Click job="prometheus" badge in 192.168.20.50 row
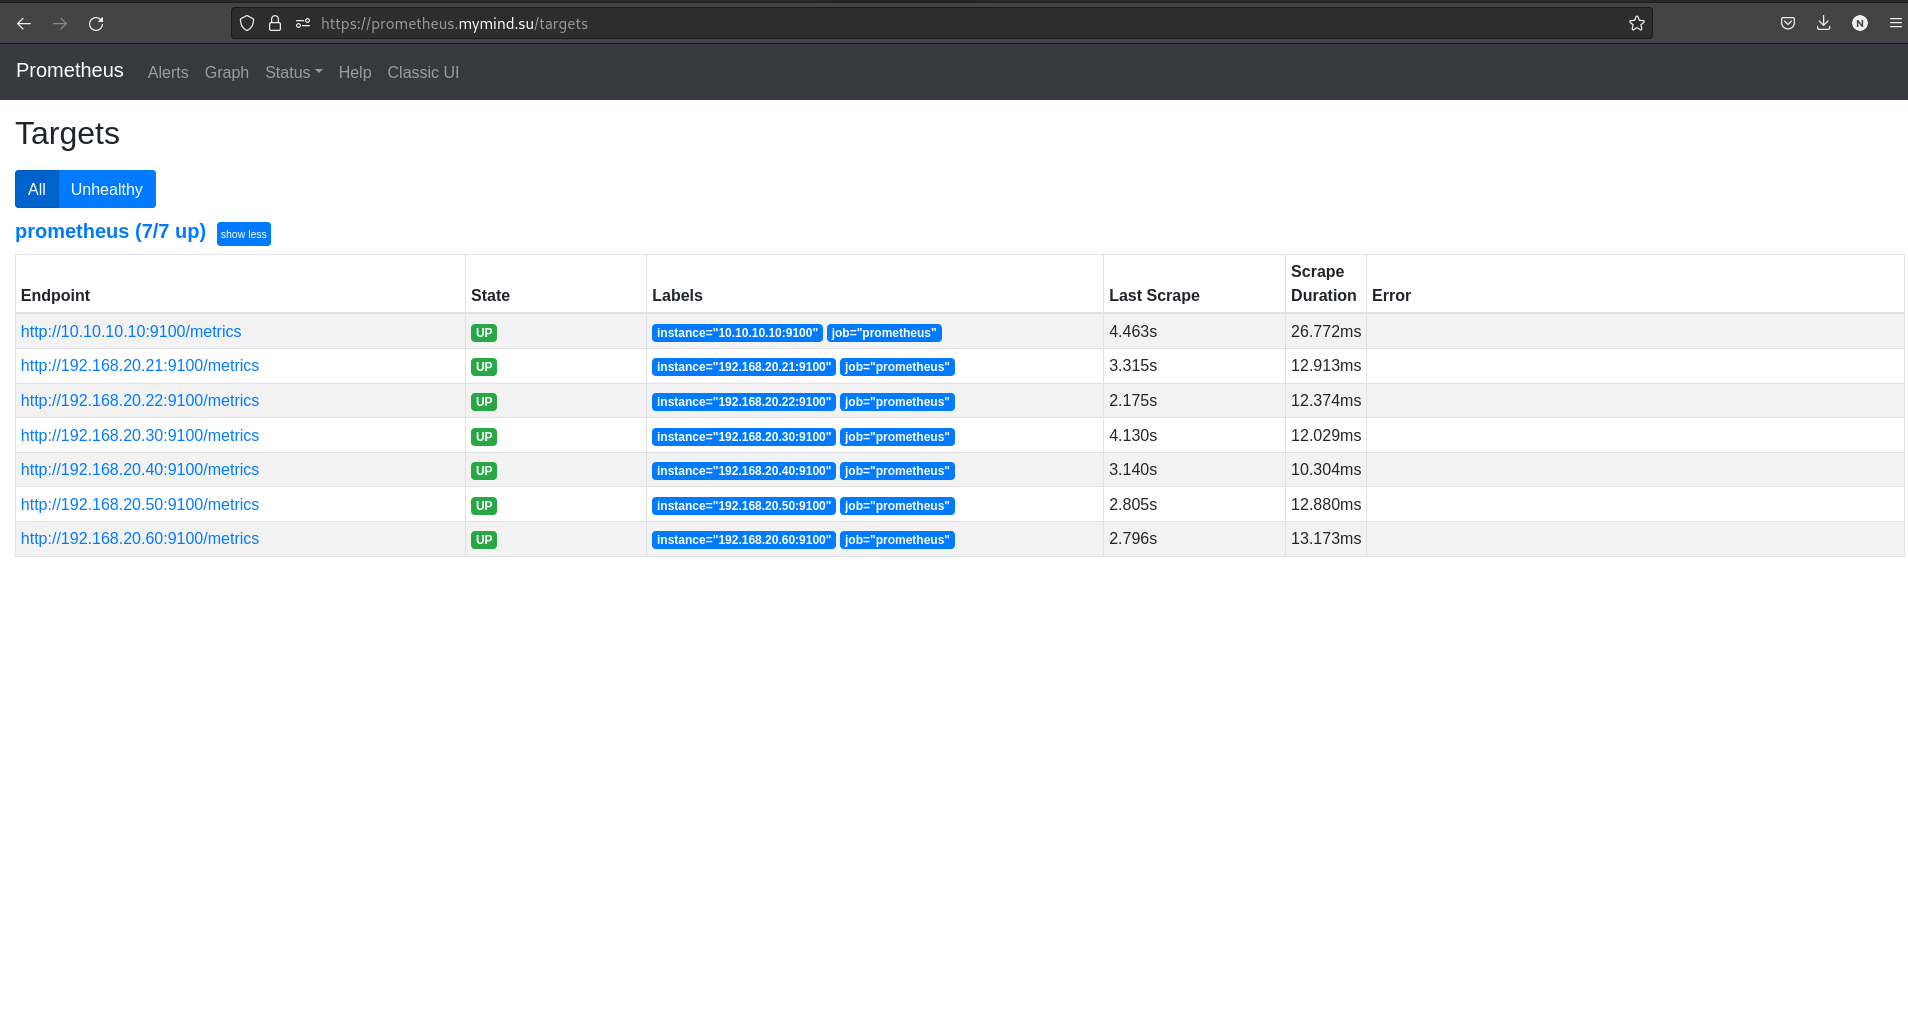This screenshot has width=1908, height=1032. pos(897,506)
